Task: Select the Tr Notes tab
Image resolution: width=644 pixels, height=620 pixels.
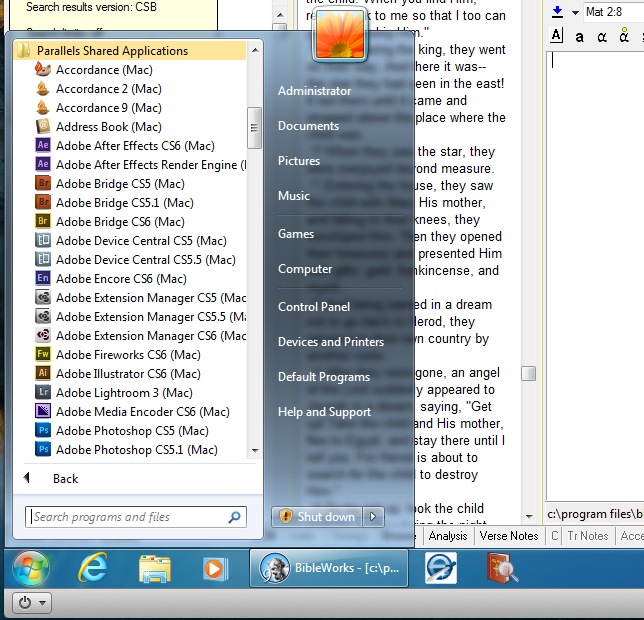Action: click(587, 536)
